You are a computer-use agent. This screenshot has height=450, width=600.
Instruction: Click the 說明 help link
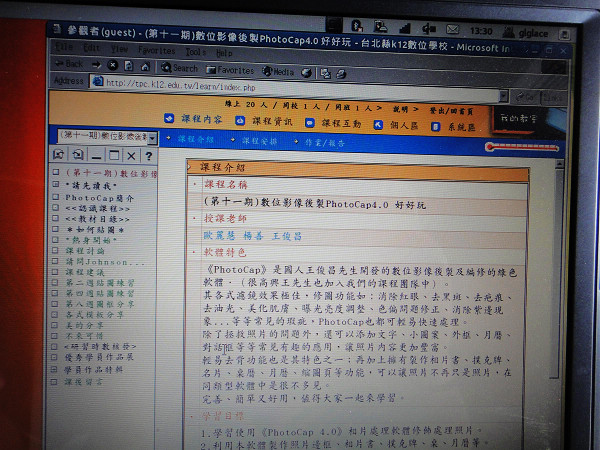401,109
